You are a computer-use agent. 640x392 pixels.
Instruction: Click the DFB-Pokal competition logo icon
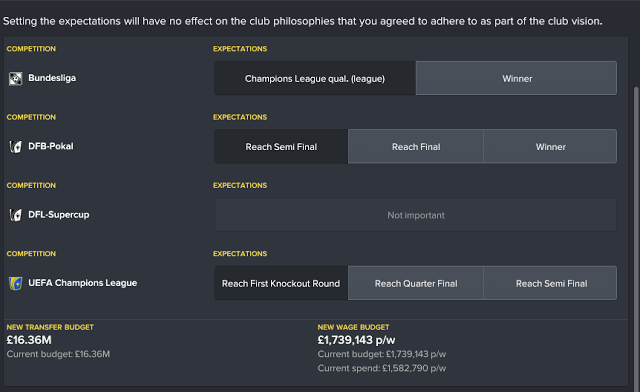pos(16,147)
